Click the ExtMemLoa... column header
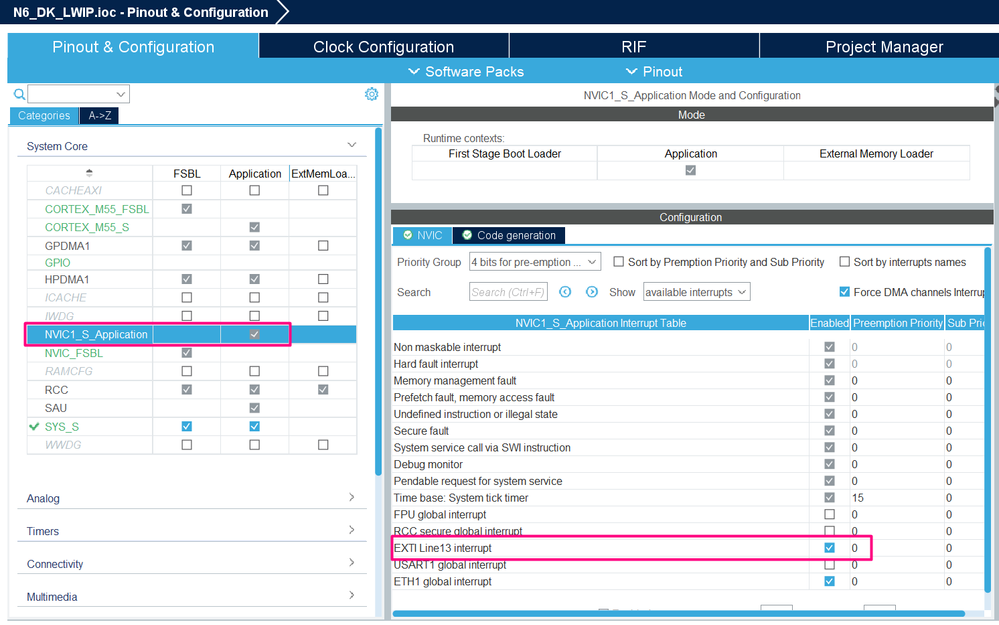The image size is (999, 625). [323, 173]
